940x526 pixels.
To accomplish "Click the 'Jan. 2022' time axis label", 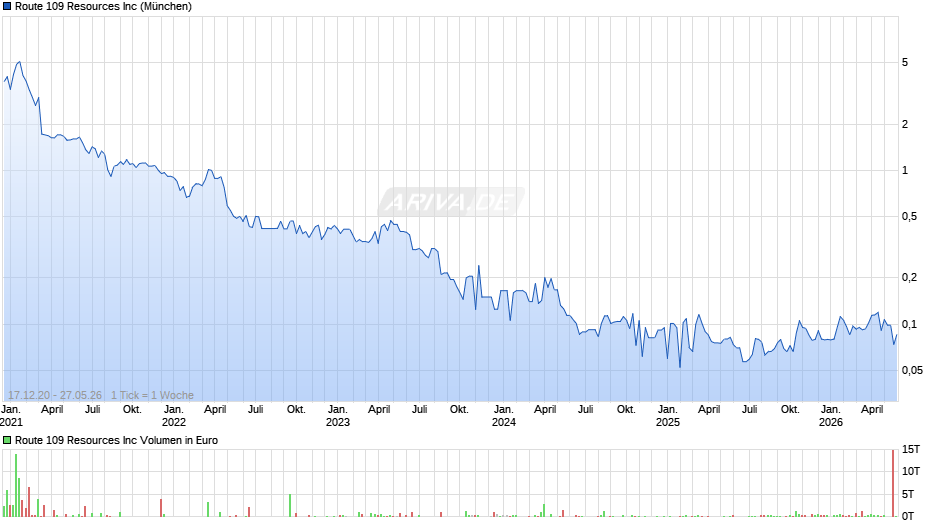I will 174,416.
